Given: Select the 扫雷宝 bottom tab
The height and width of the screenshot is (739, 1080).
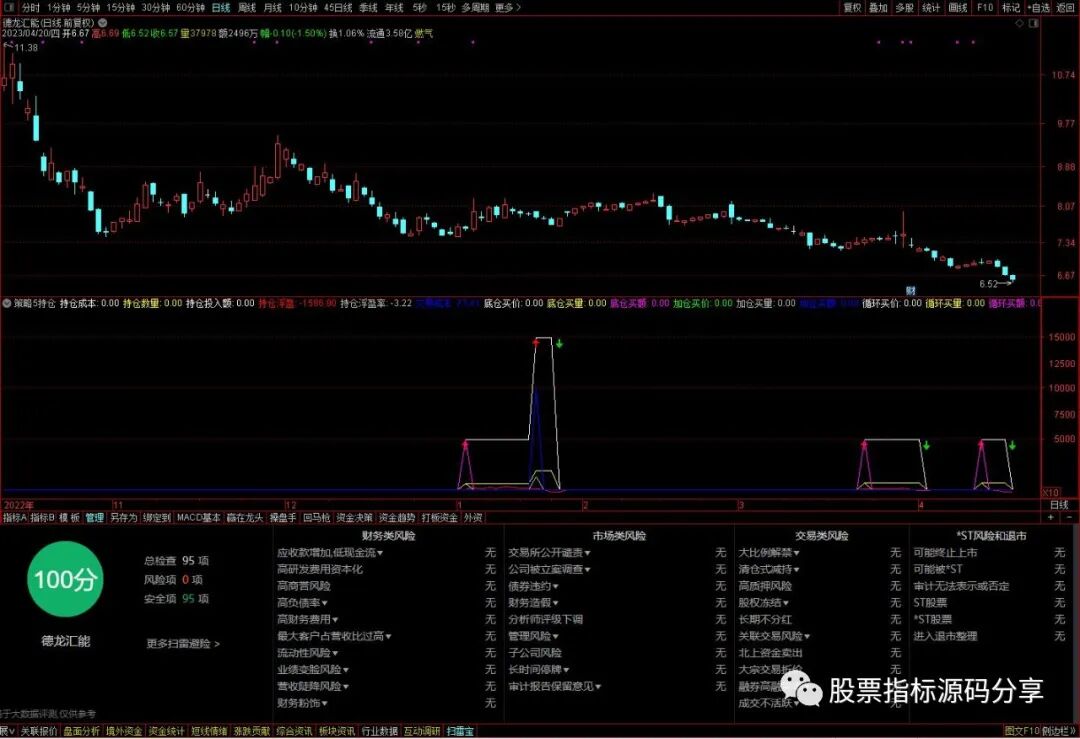Looking at the screenshot, I should pos(460,731).
